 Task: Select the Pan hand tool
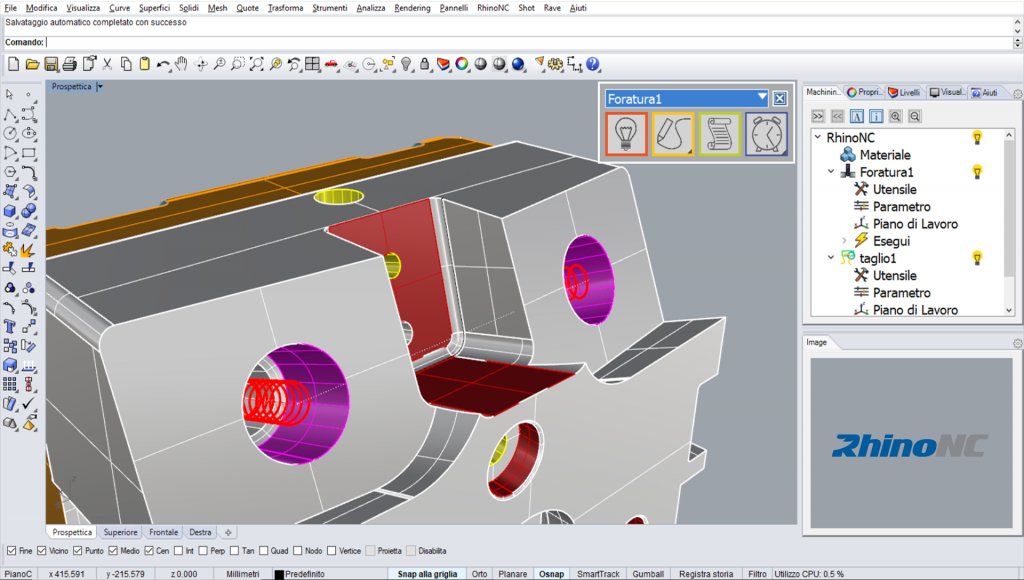(182, 64)
